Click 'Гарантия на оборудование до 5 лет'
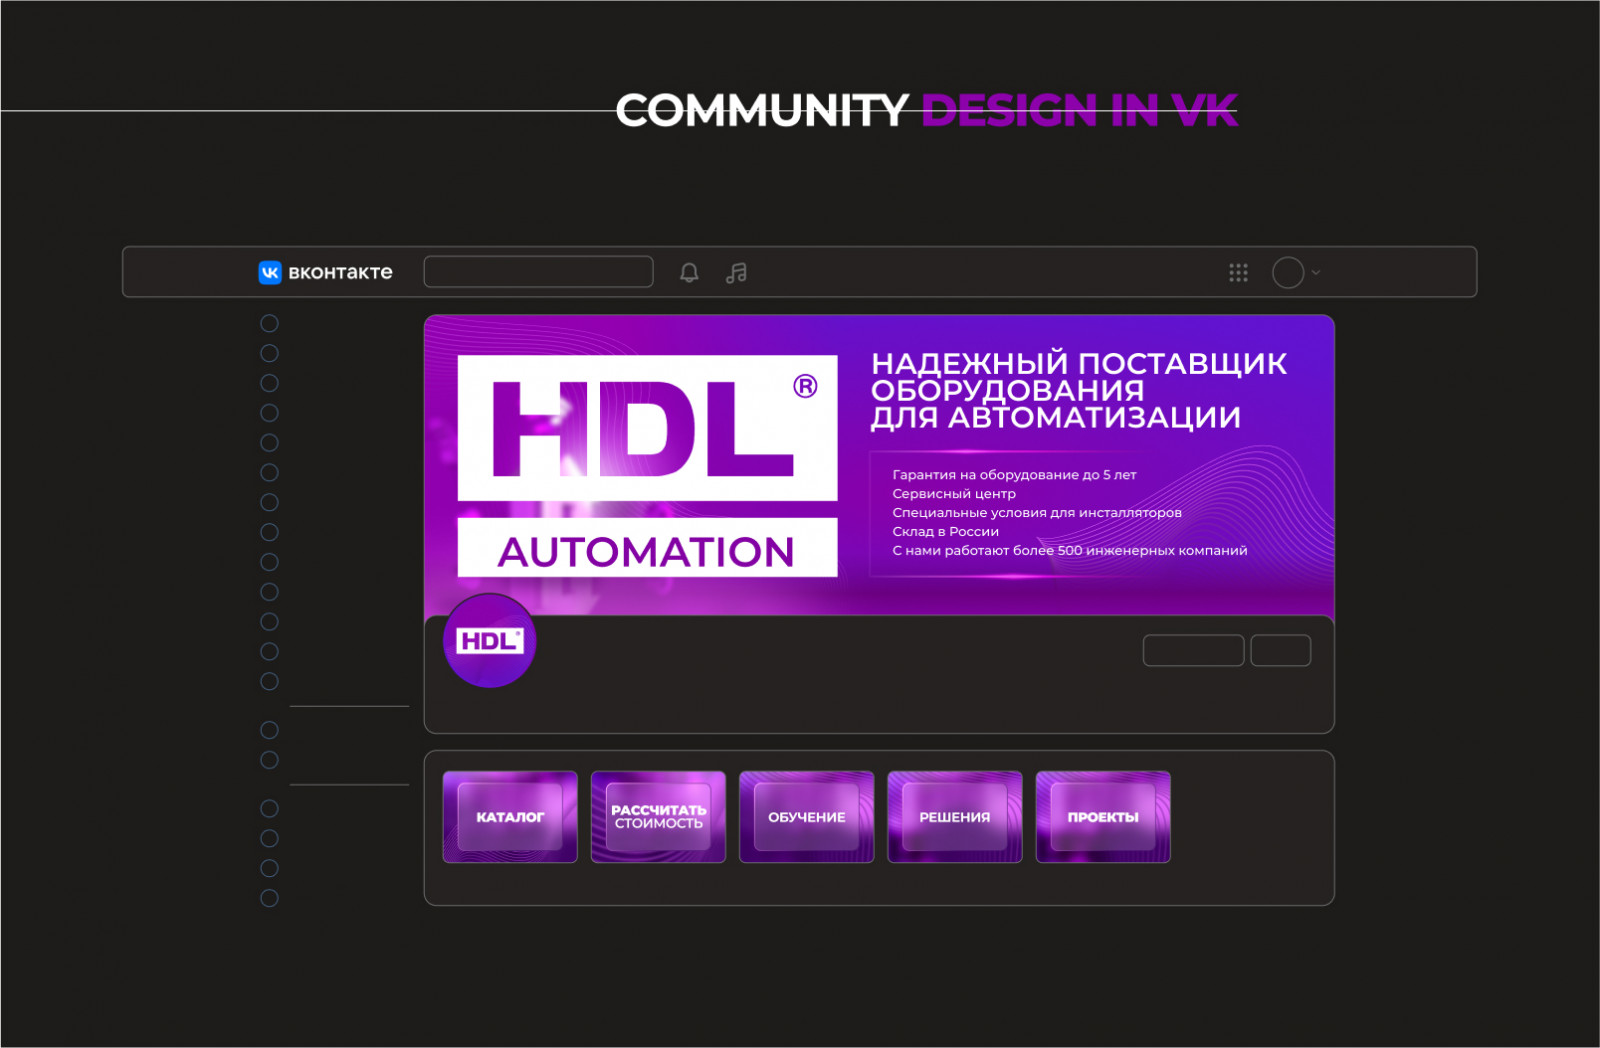Viewport: 1600px width, 1048px height. (x=1014, y=475)
